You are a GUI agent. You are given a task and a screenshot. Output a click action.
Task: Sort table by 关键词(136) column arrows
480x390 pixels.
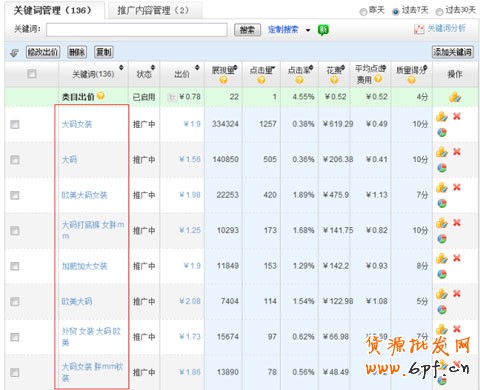(x=121, y=68)
